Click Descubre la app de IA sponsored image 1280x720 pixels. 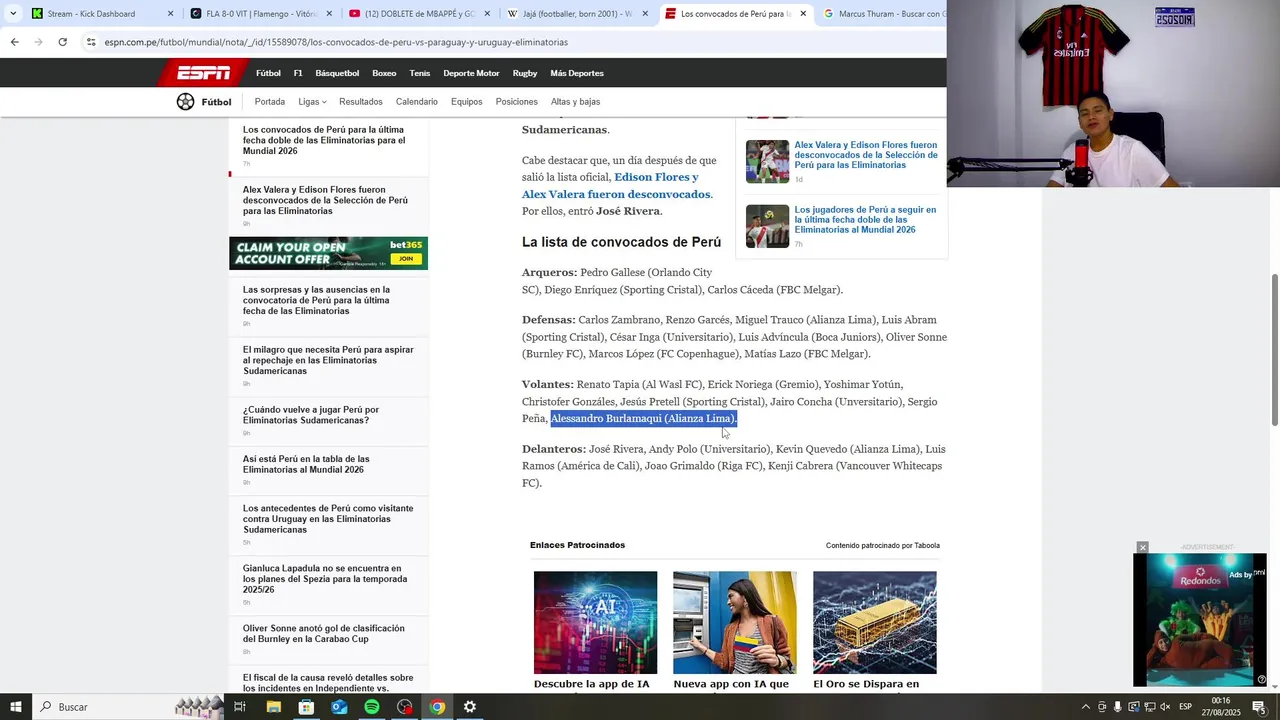[x=595, y=622]
